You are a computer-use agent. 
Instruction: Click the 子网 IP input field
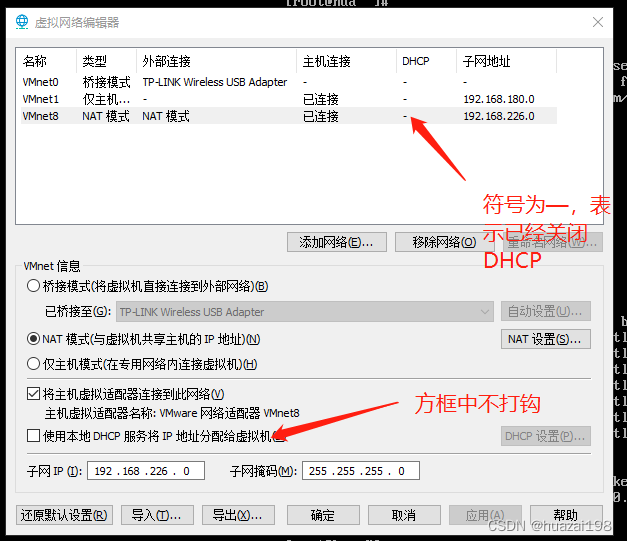pyautogui.click(x=146, y=471)
